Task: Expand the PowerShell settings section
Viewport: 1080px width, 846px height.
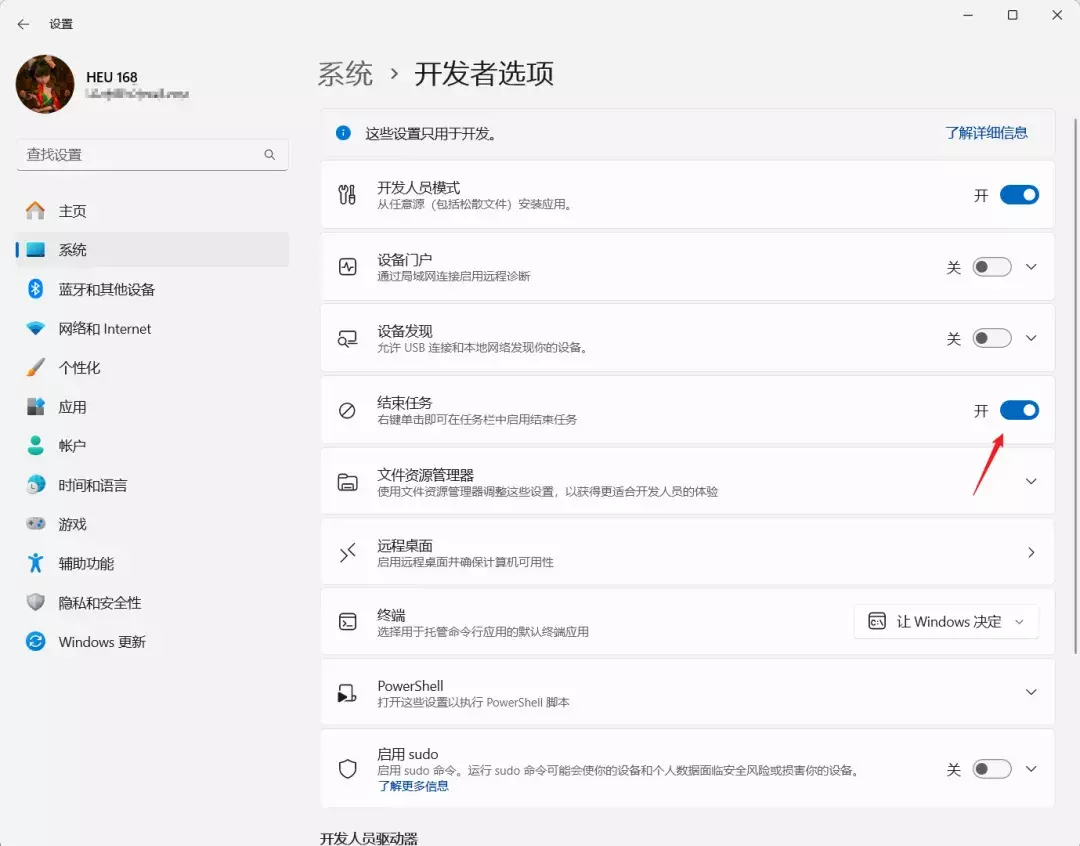Action: coord(1031,692)
